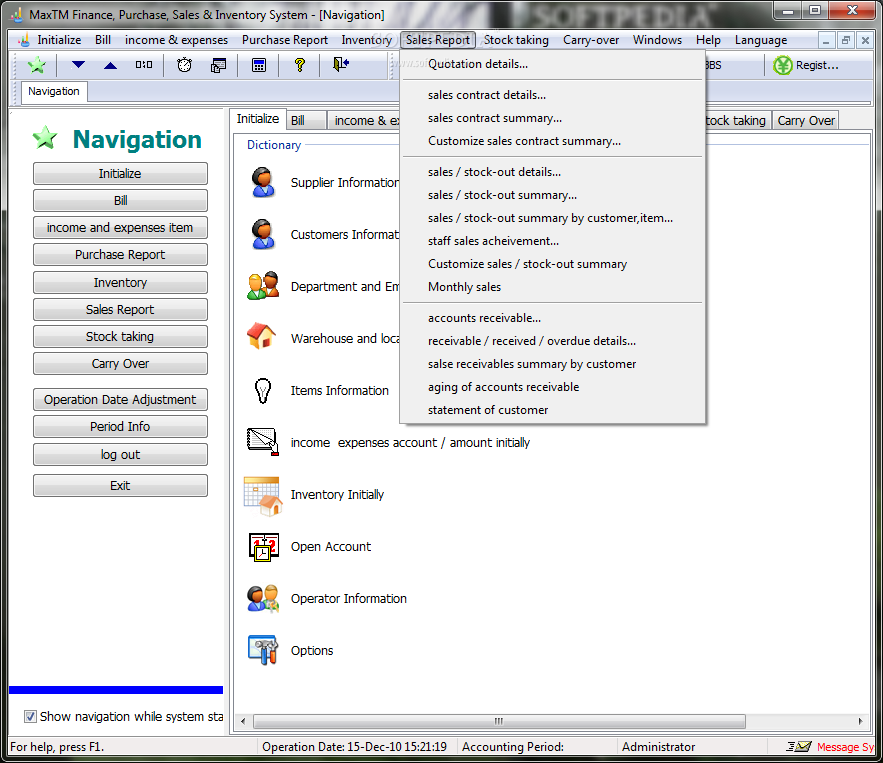Click the Options text link

tap(312, 650)
